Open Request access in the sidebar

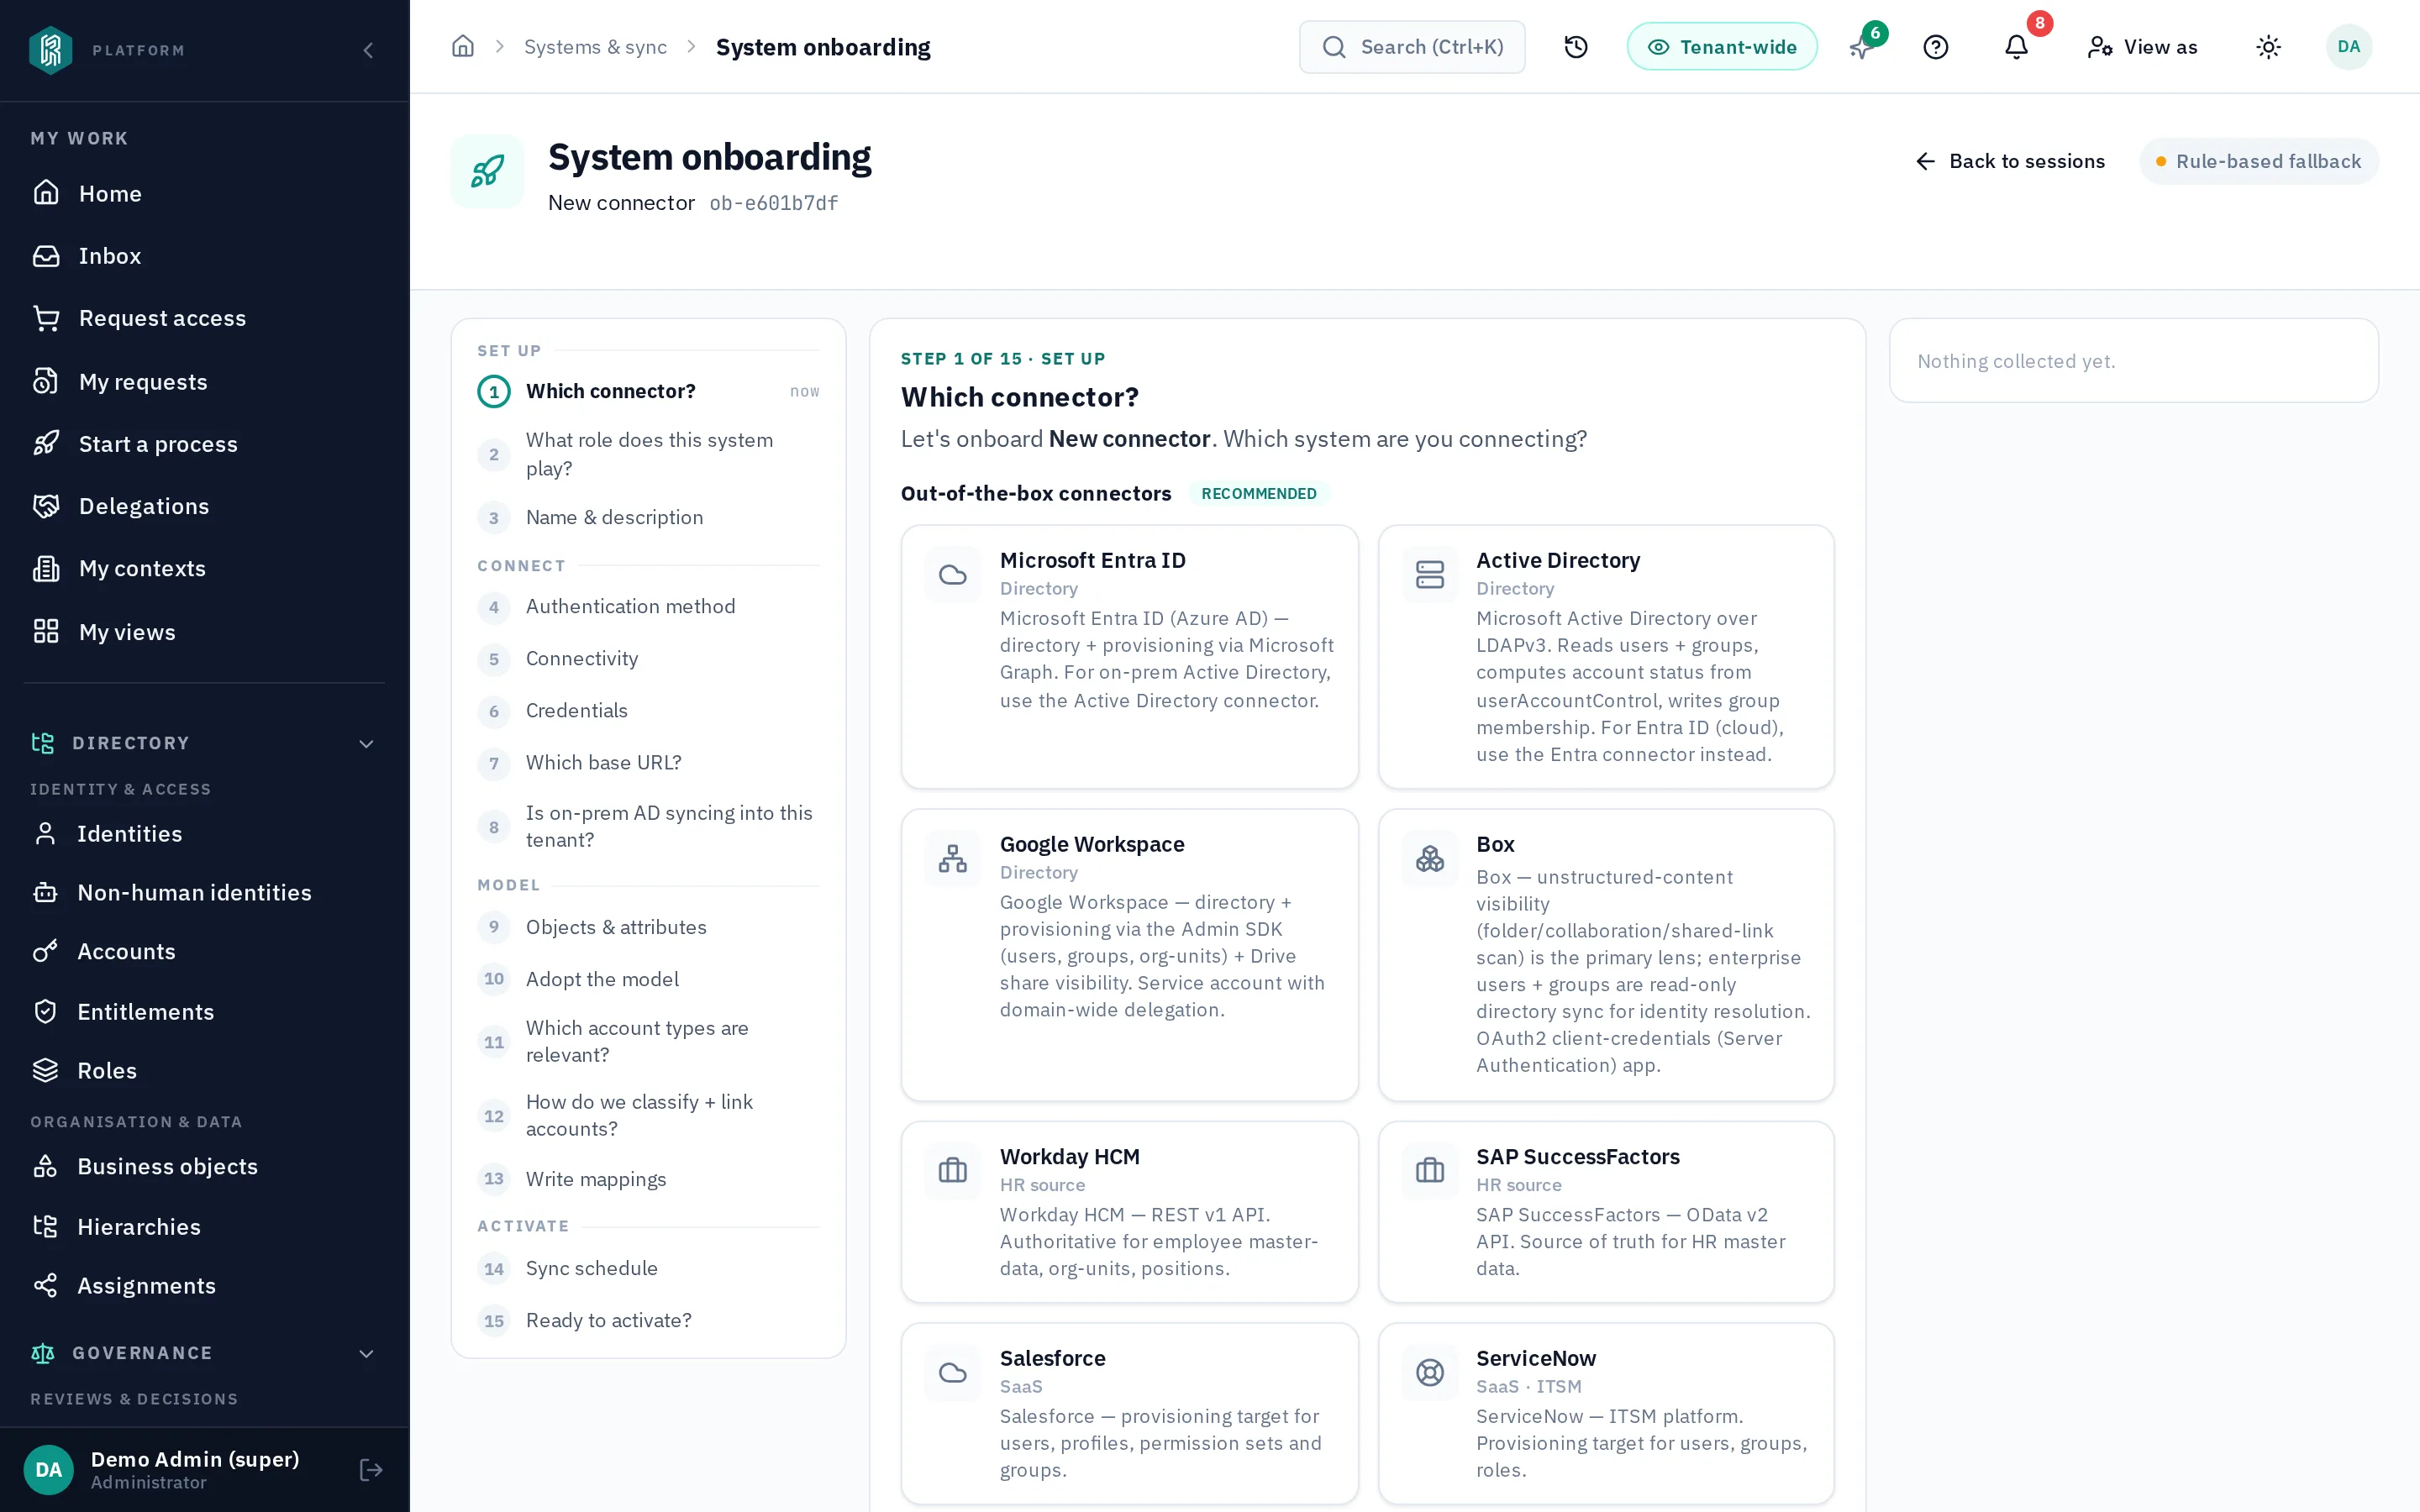[x=204, y=318]
